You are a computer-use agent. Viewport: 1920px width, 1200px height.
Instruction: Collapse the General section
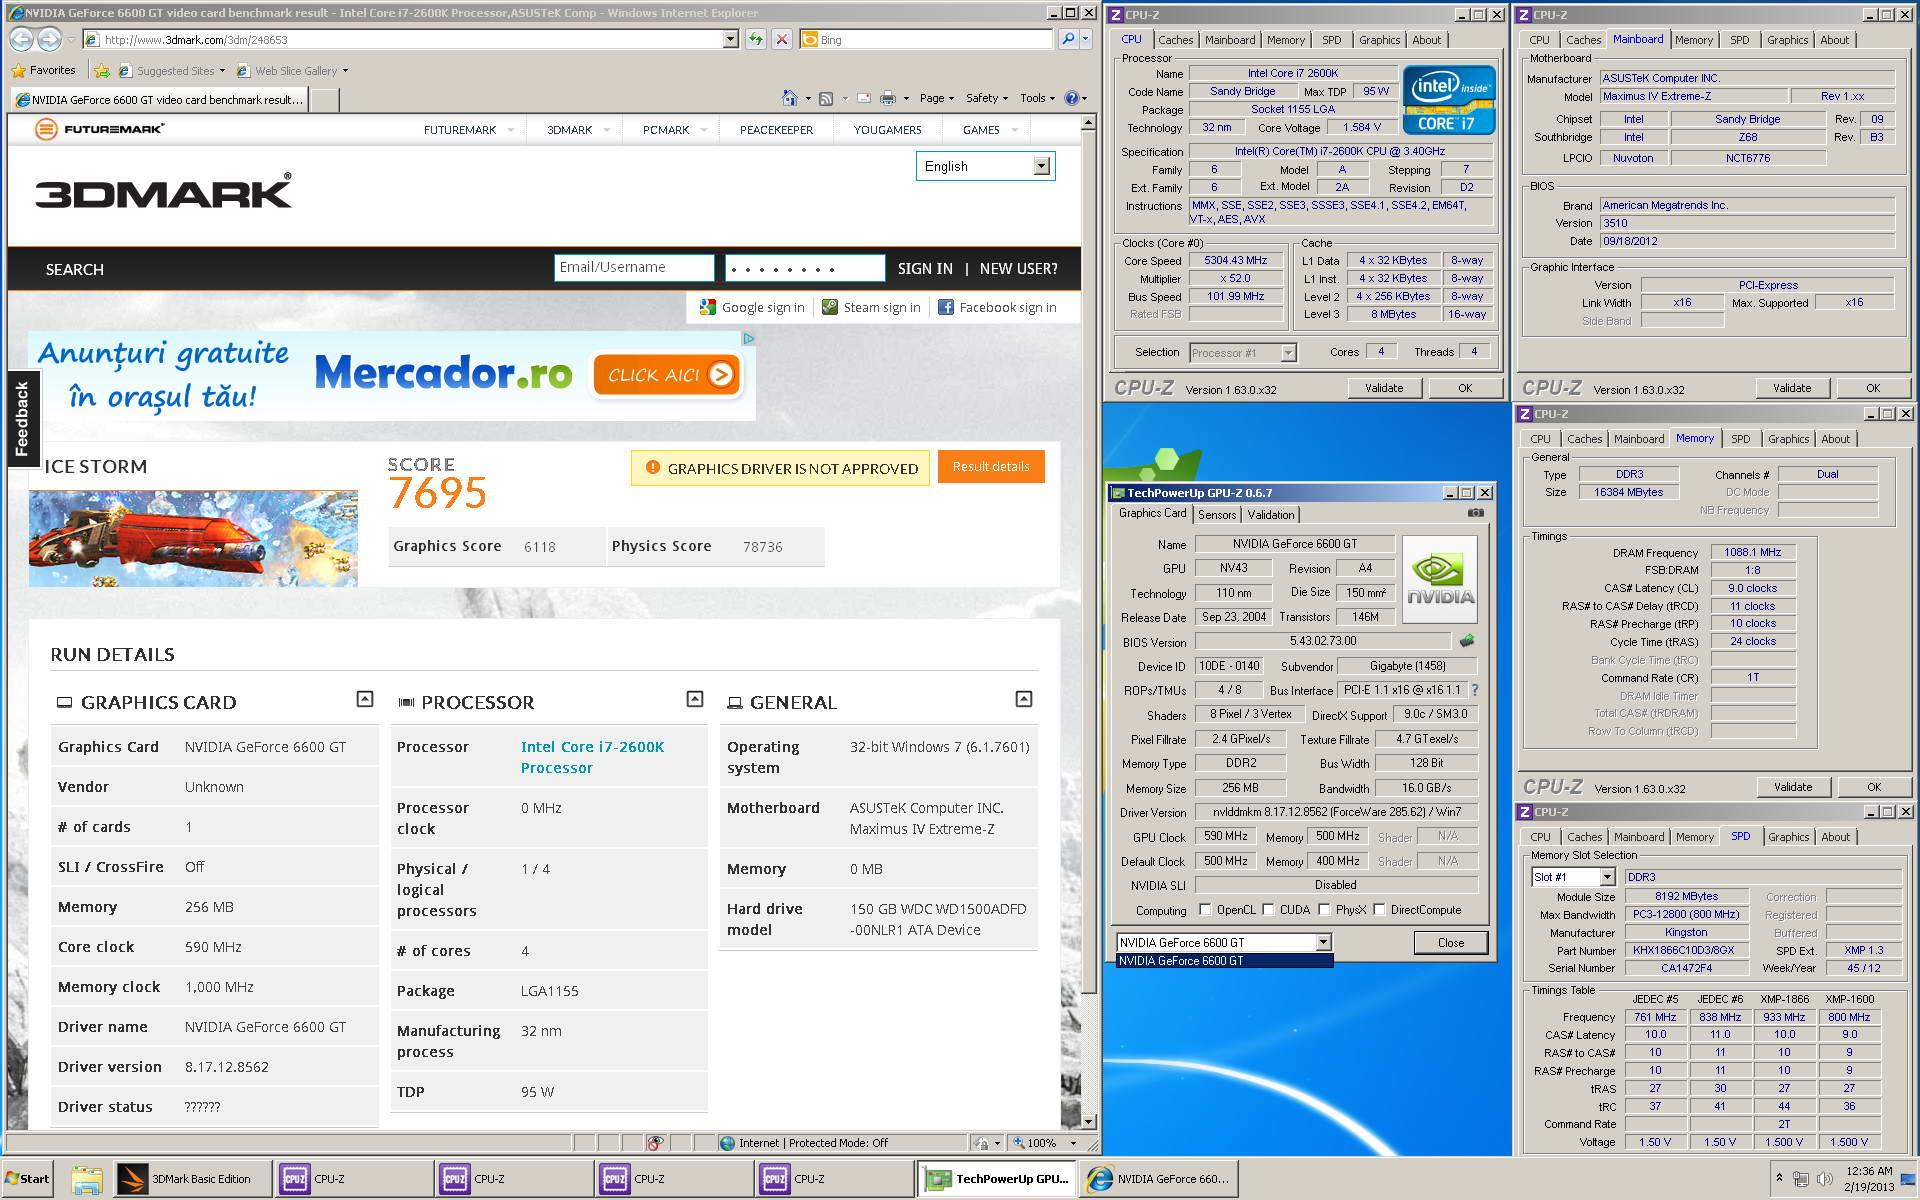coord(1024,699)
